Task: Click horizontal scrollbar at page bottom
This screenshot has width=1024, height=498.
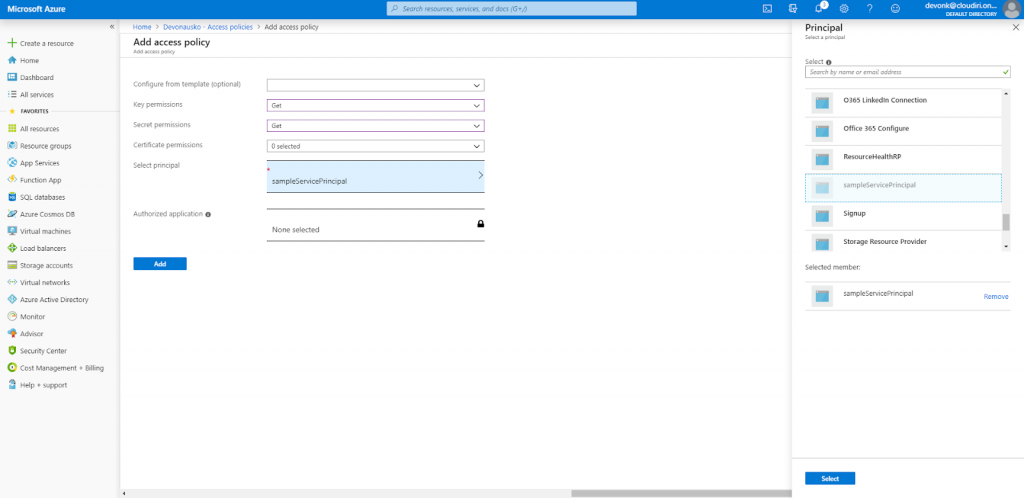Action: (x=680, y=493)
